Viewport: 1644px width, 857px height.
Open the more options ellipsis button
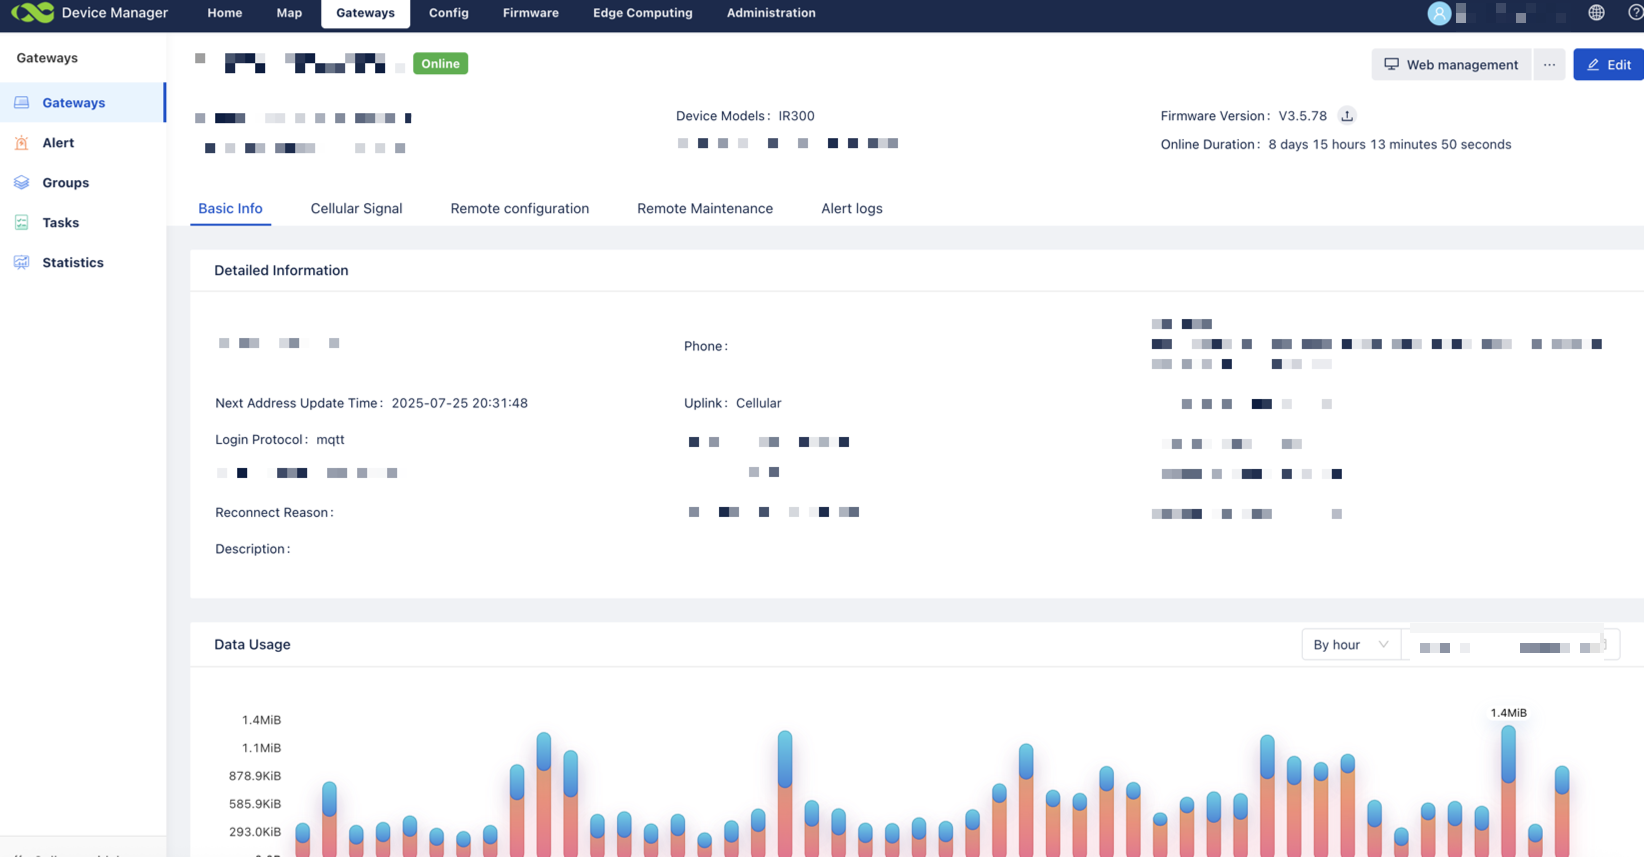[x=1549, y=64]
